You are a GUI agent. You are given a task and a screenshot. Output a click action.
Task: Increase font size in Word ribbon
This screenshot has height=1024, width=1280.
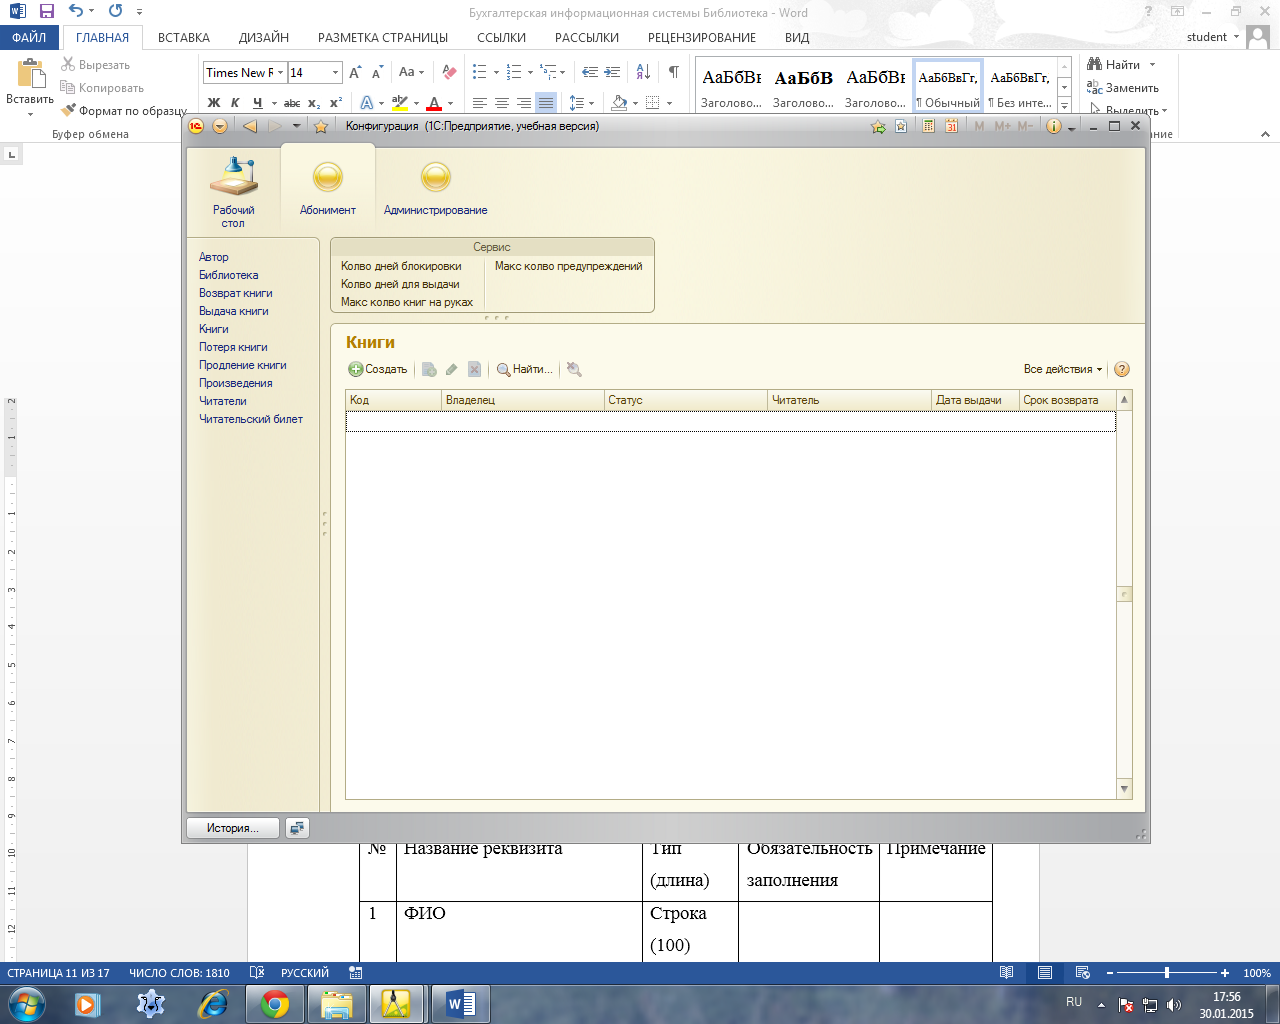coord(356,72)
